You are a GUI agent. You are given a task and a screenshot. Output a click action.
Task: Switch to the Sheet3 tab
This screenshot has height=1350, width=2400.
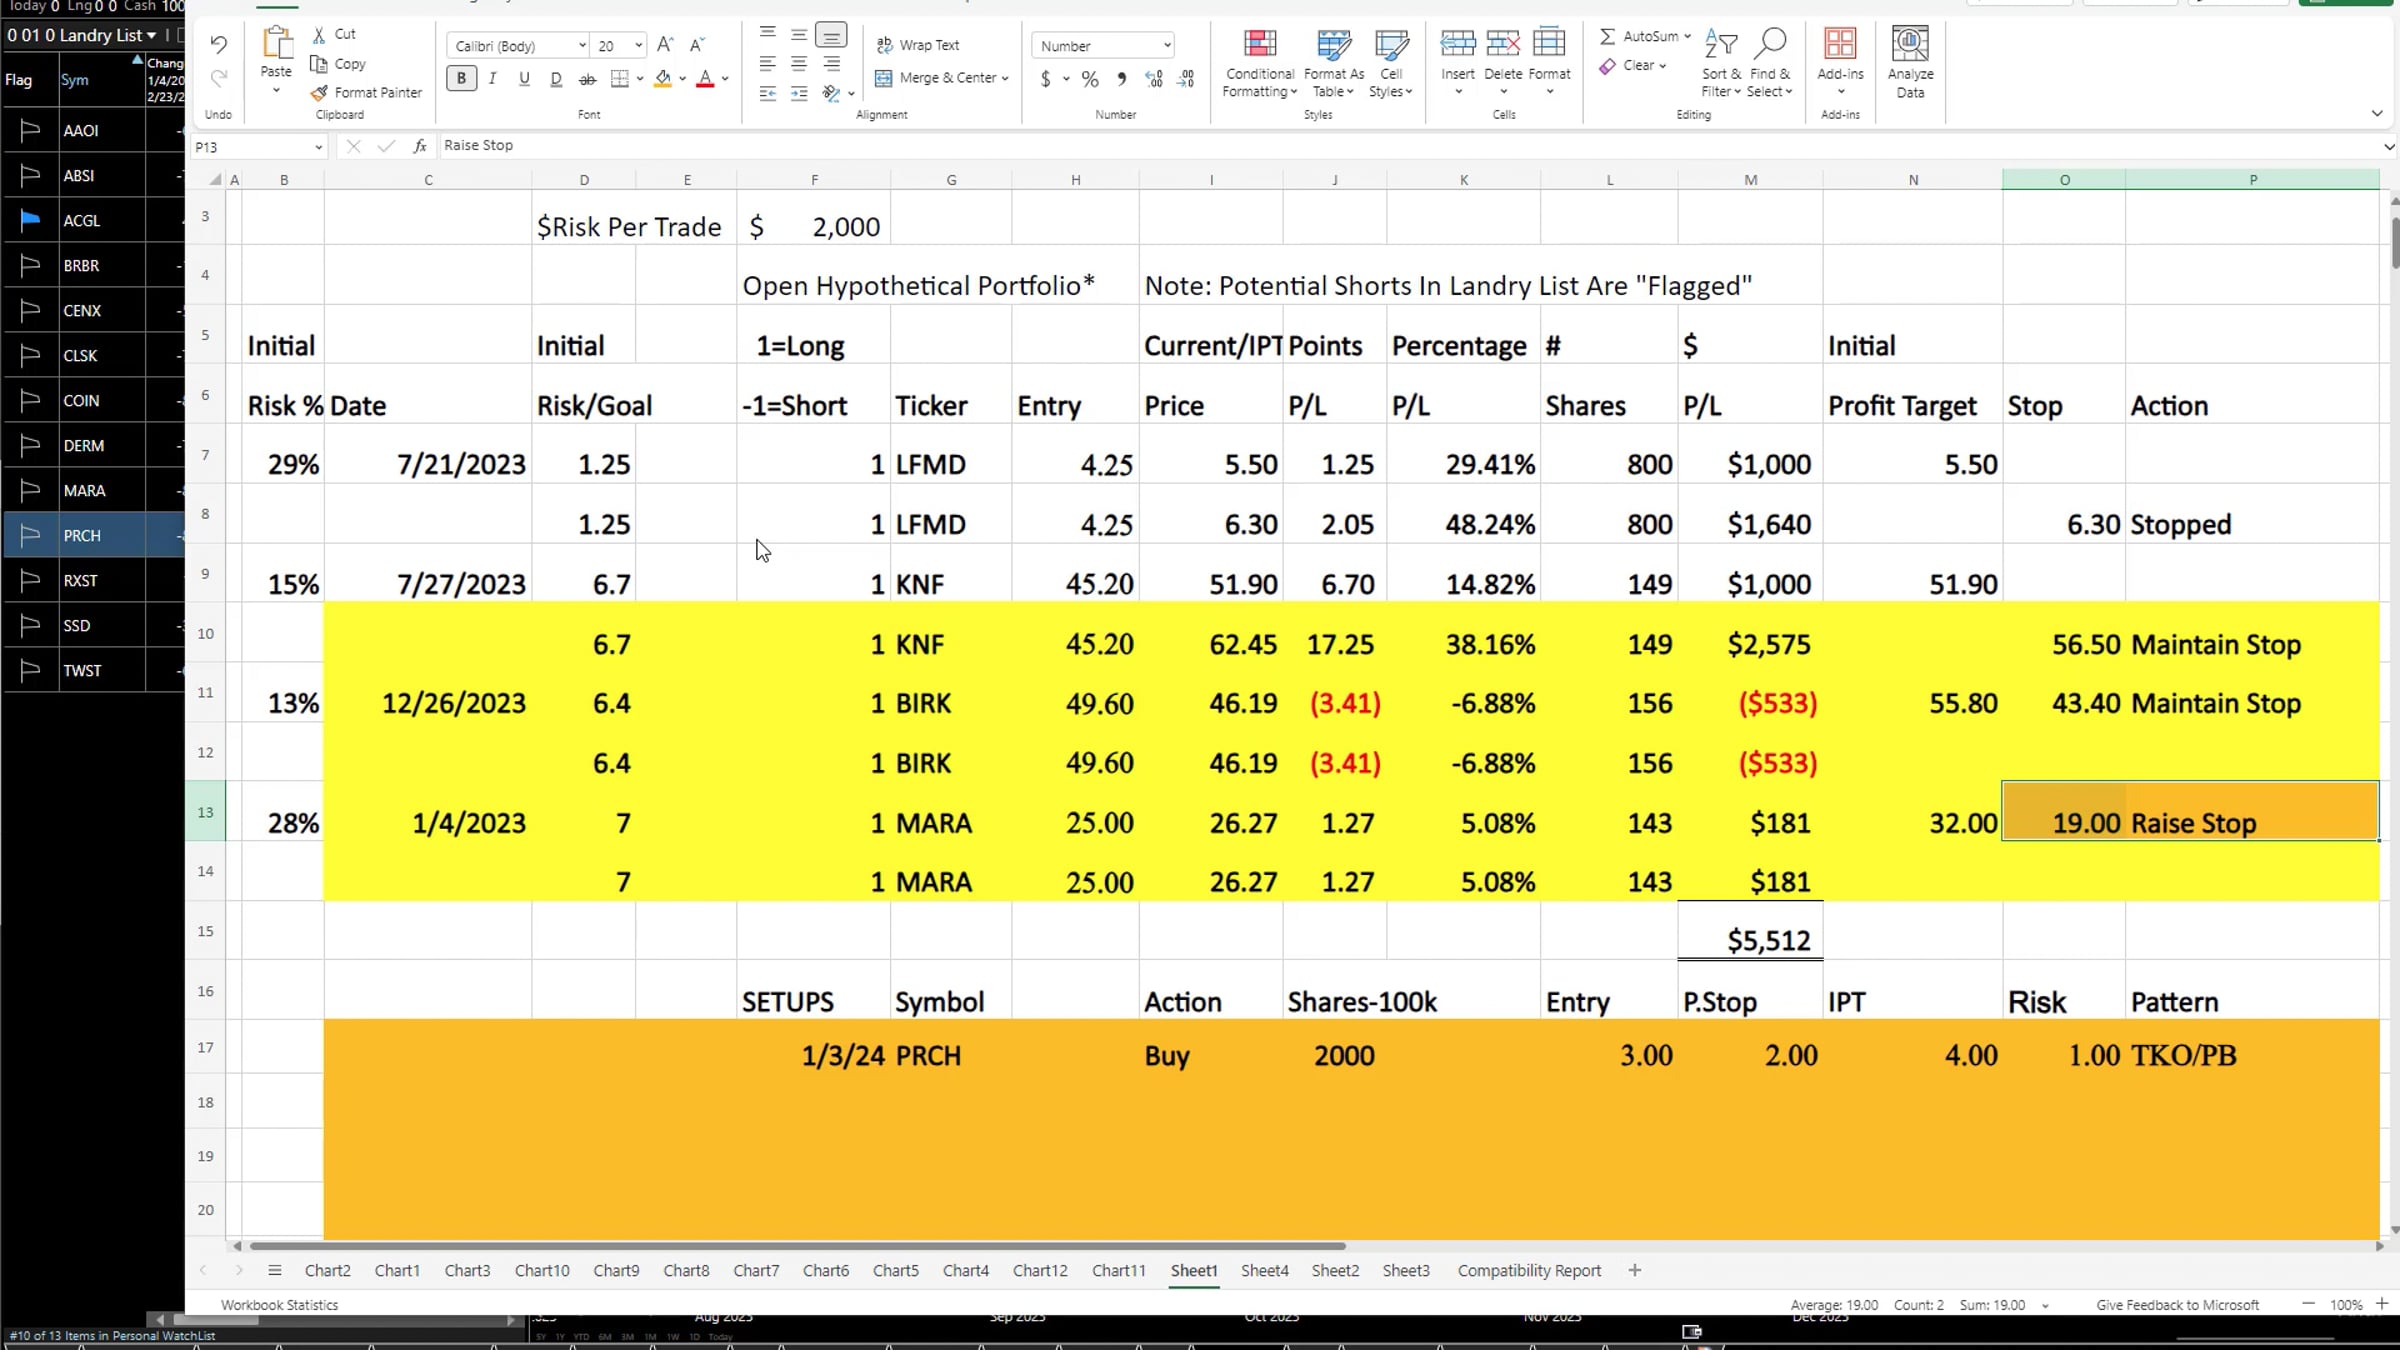(x=1406, y=1270)
